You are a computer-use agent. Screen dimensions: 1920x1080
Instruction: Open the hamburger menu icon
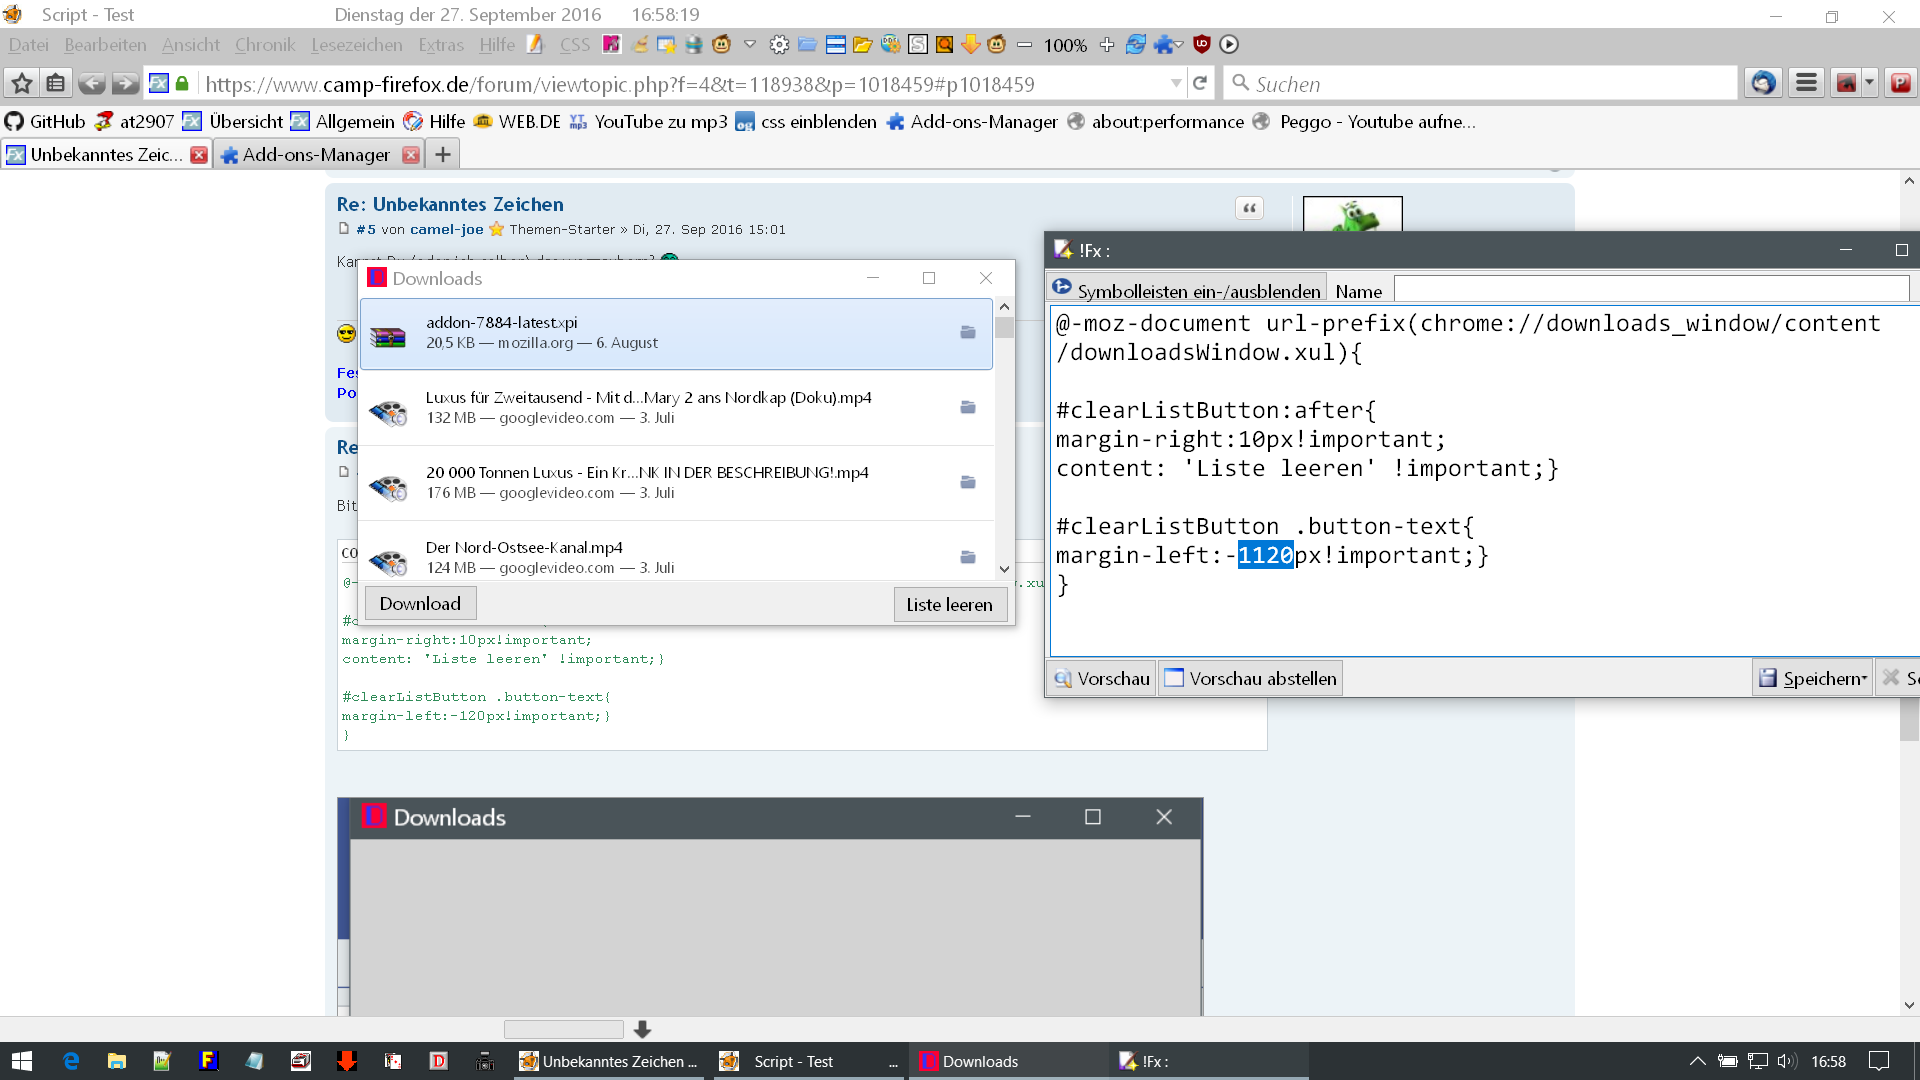pyautogui.click(x=1806, y=84)
